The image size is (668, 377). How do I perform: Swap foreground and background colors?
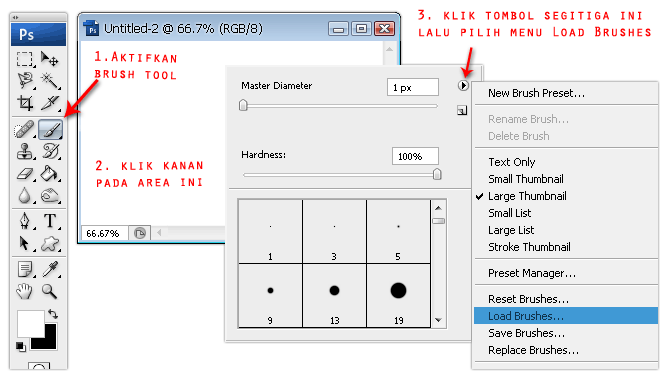pos(53,314)
